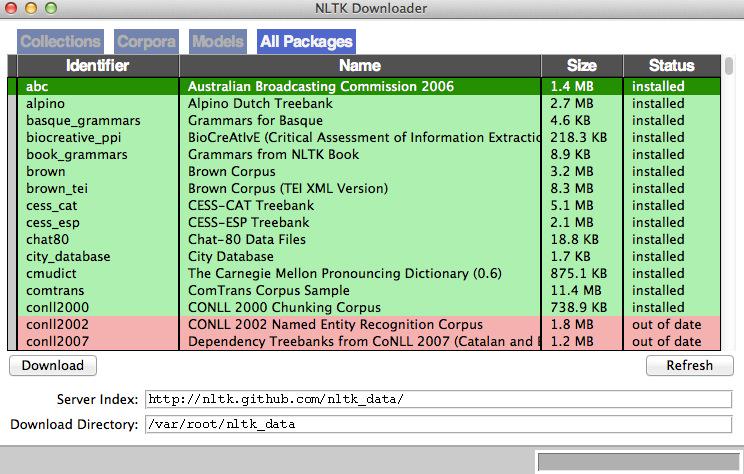Click 'CONLL 2000 Chunking Corpus' name
This screenshot has width=744, height=474.
point(284,307)
